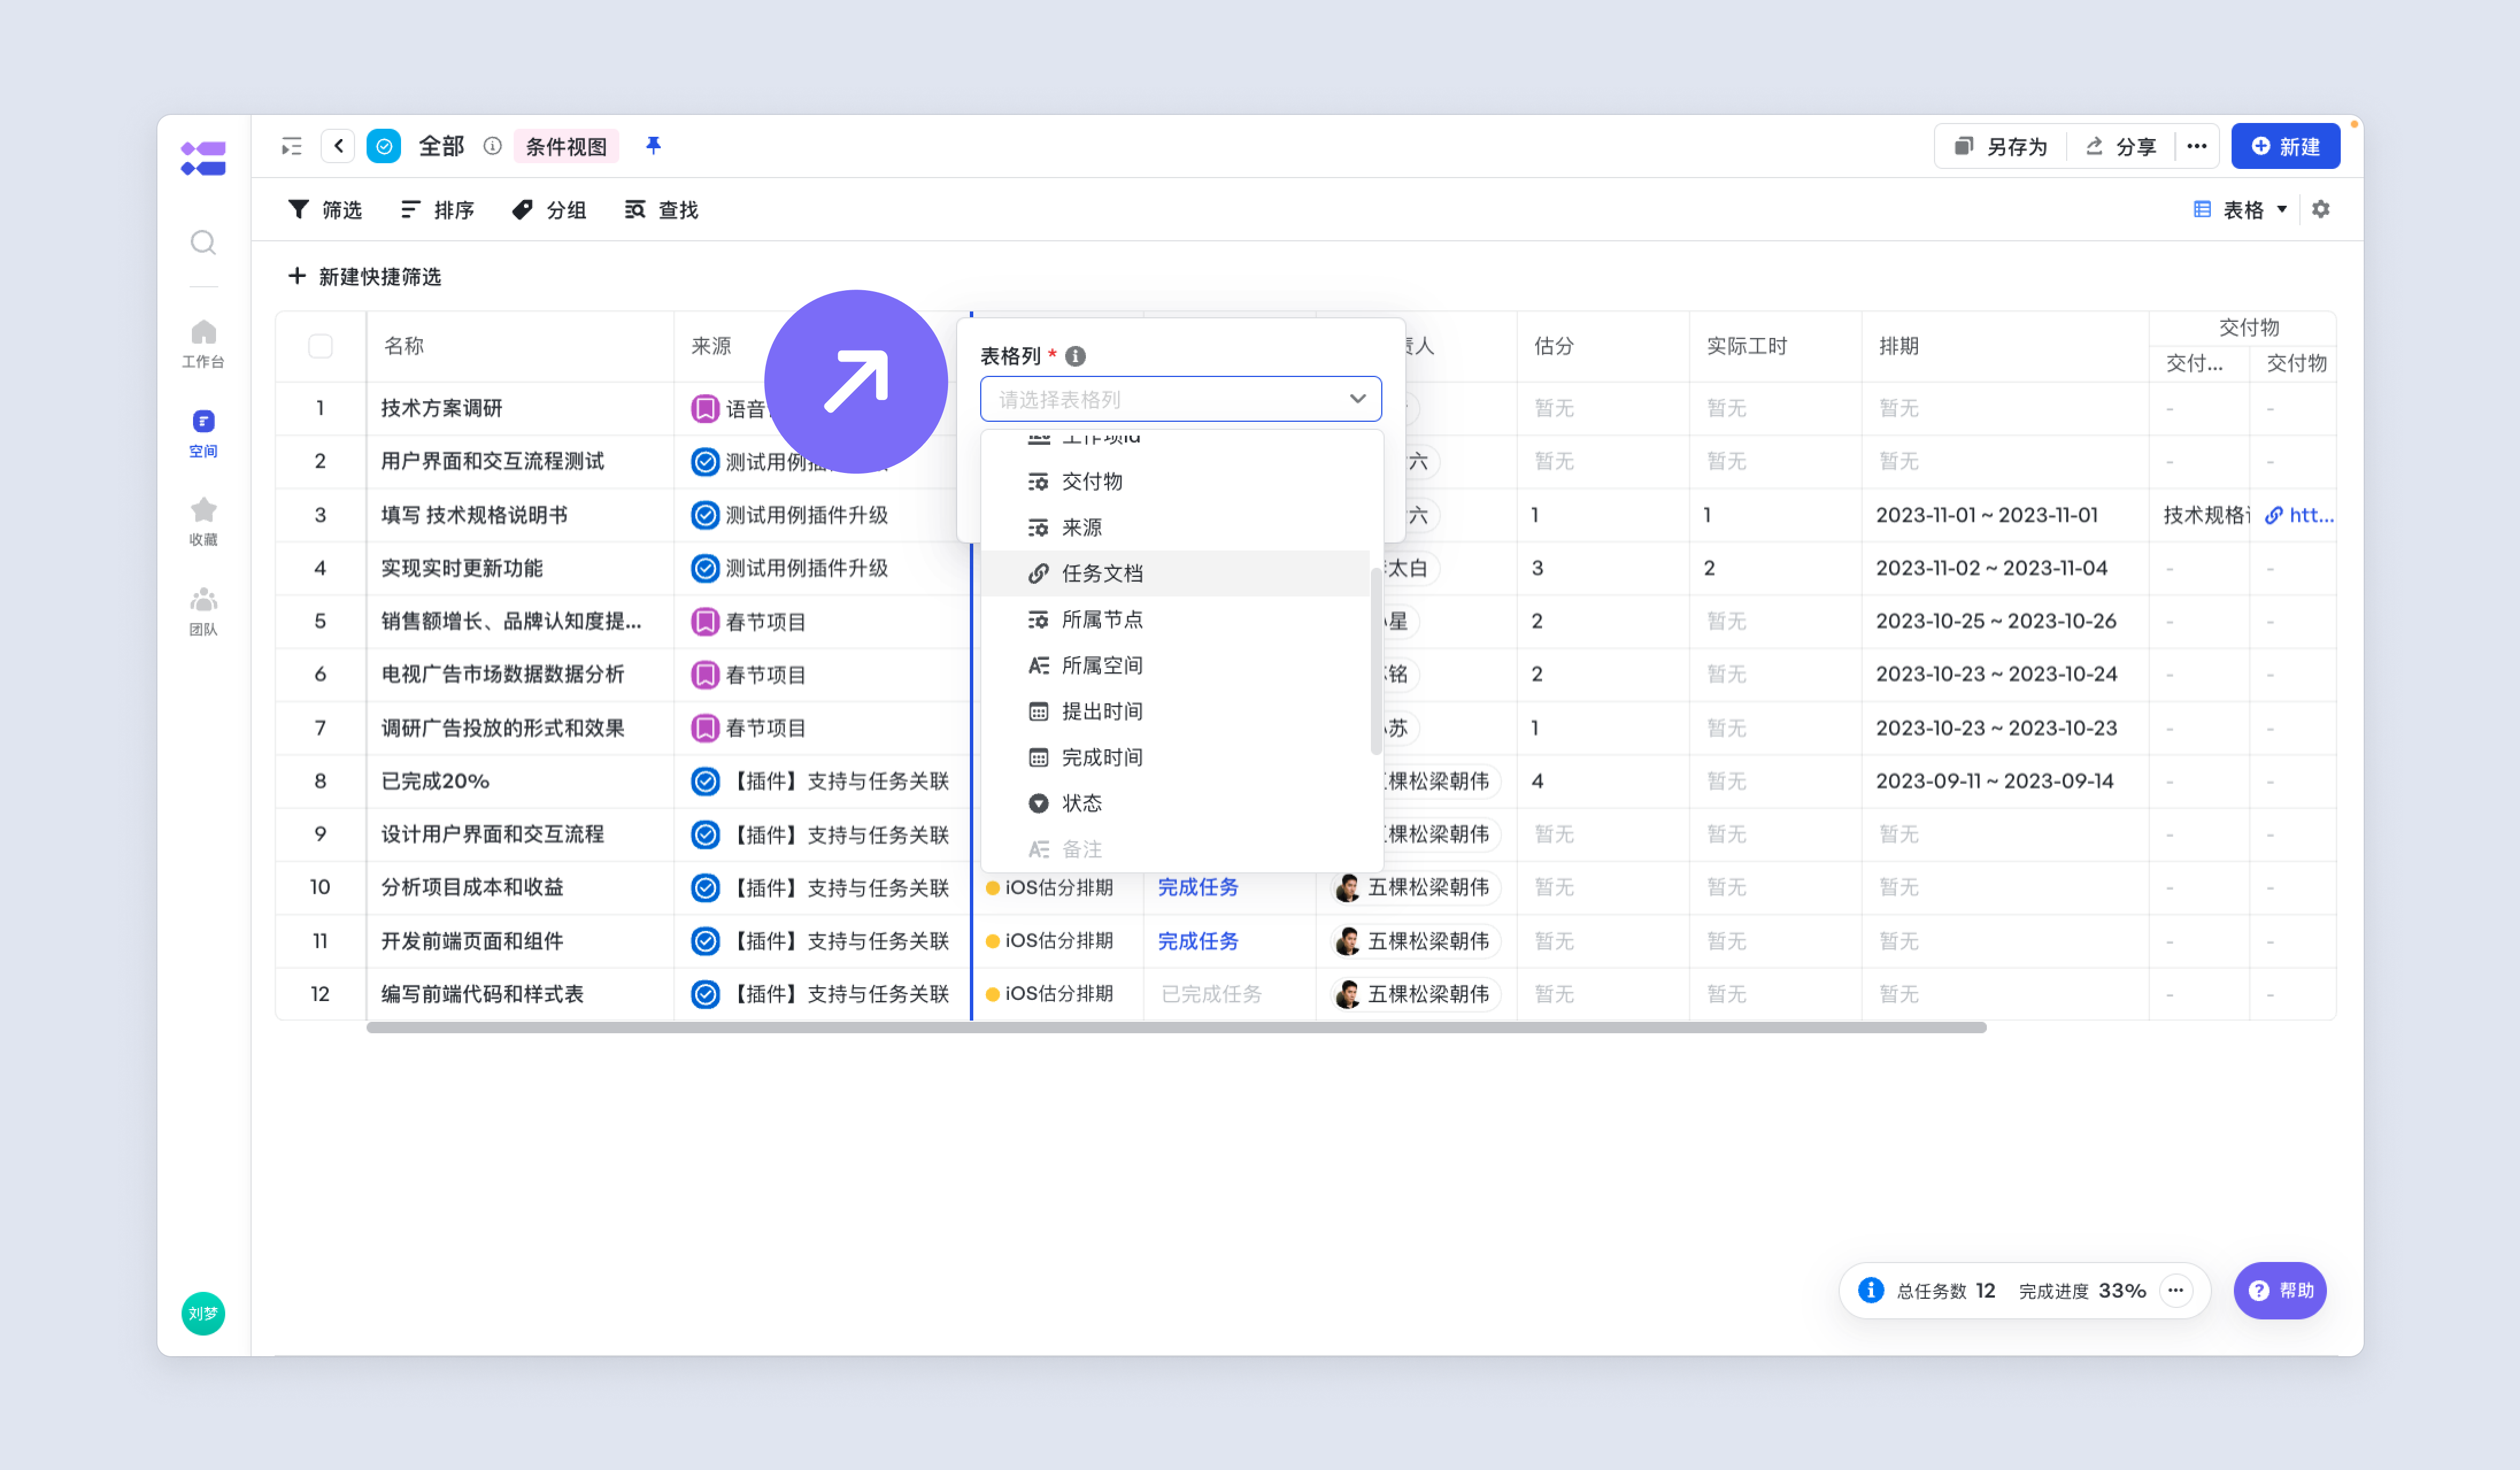Click 分享 share button
The image size is (2520, 1470).
click(x=2121, y=146)
